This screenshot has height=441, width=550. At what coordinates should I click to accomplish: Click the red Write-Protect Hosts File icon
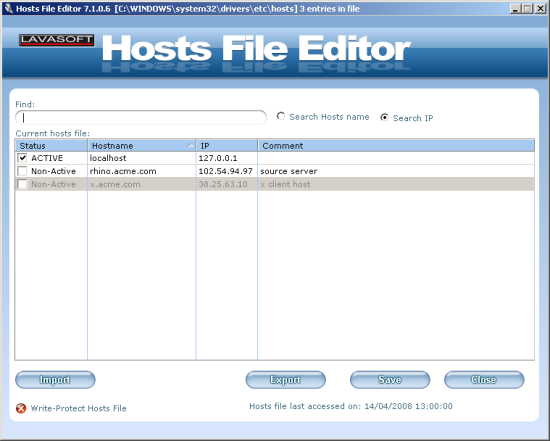pos(21,408)
